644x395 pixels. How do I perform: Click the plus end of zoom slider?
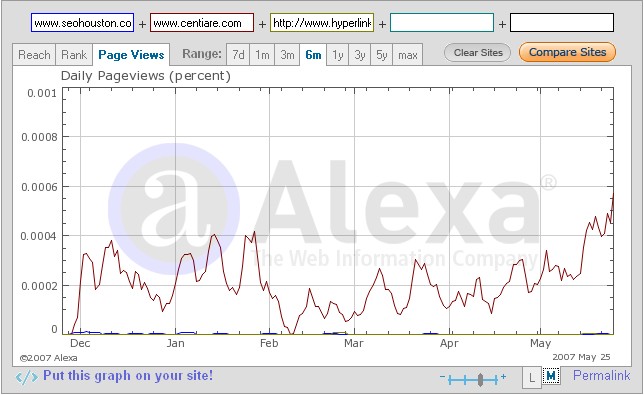click(x=504, y=377)
